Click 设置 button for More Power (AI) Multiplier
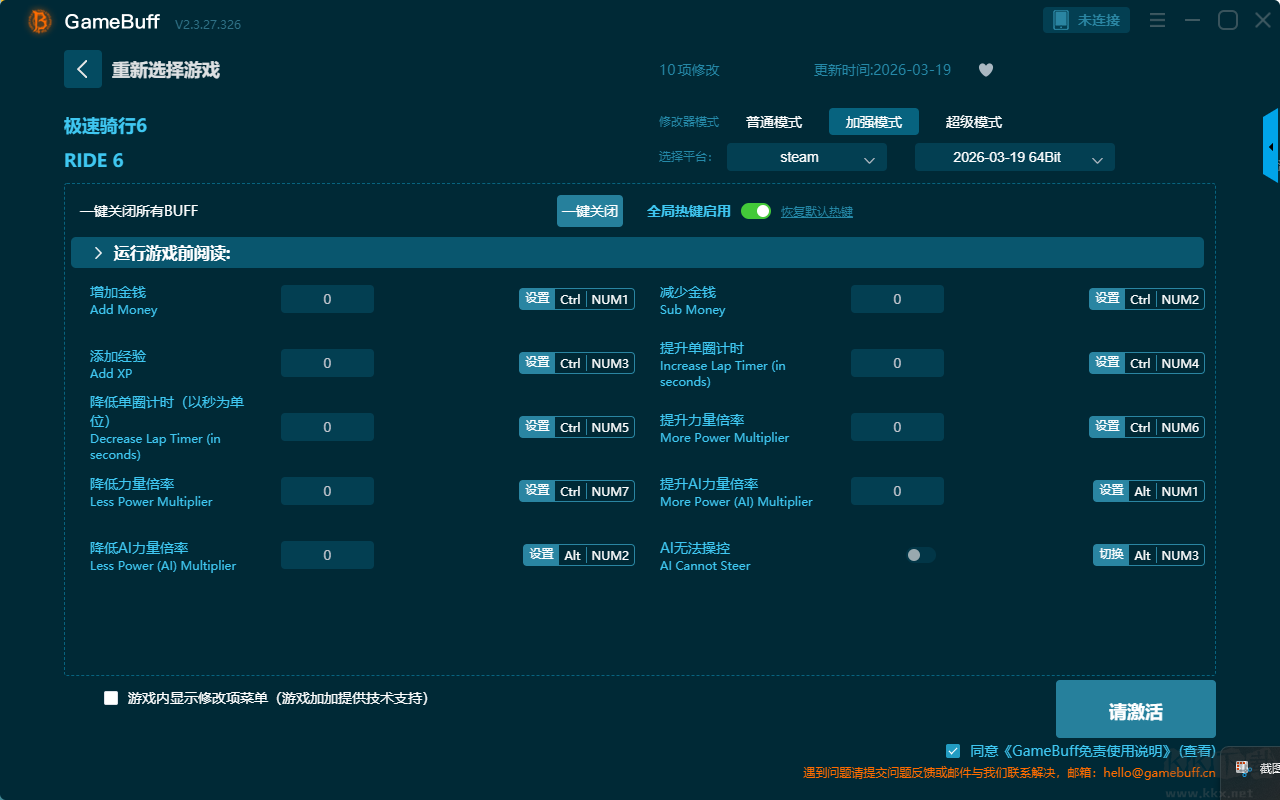This screenshot has height=800, width=1280. (1112, 491)
